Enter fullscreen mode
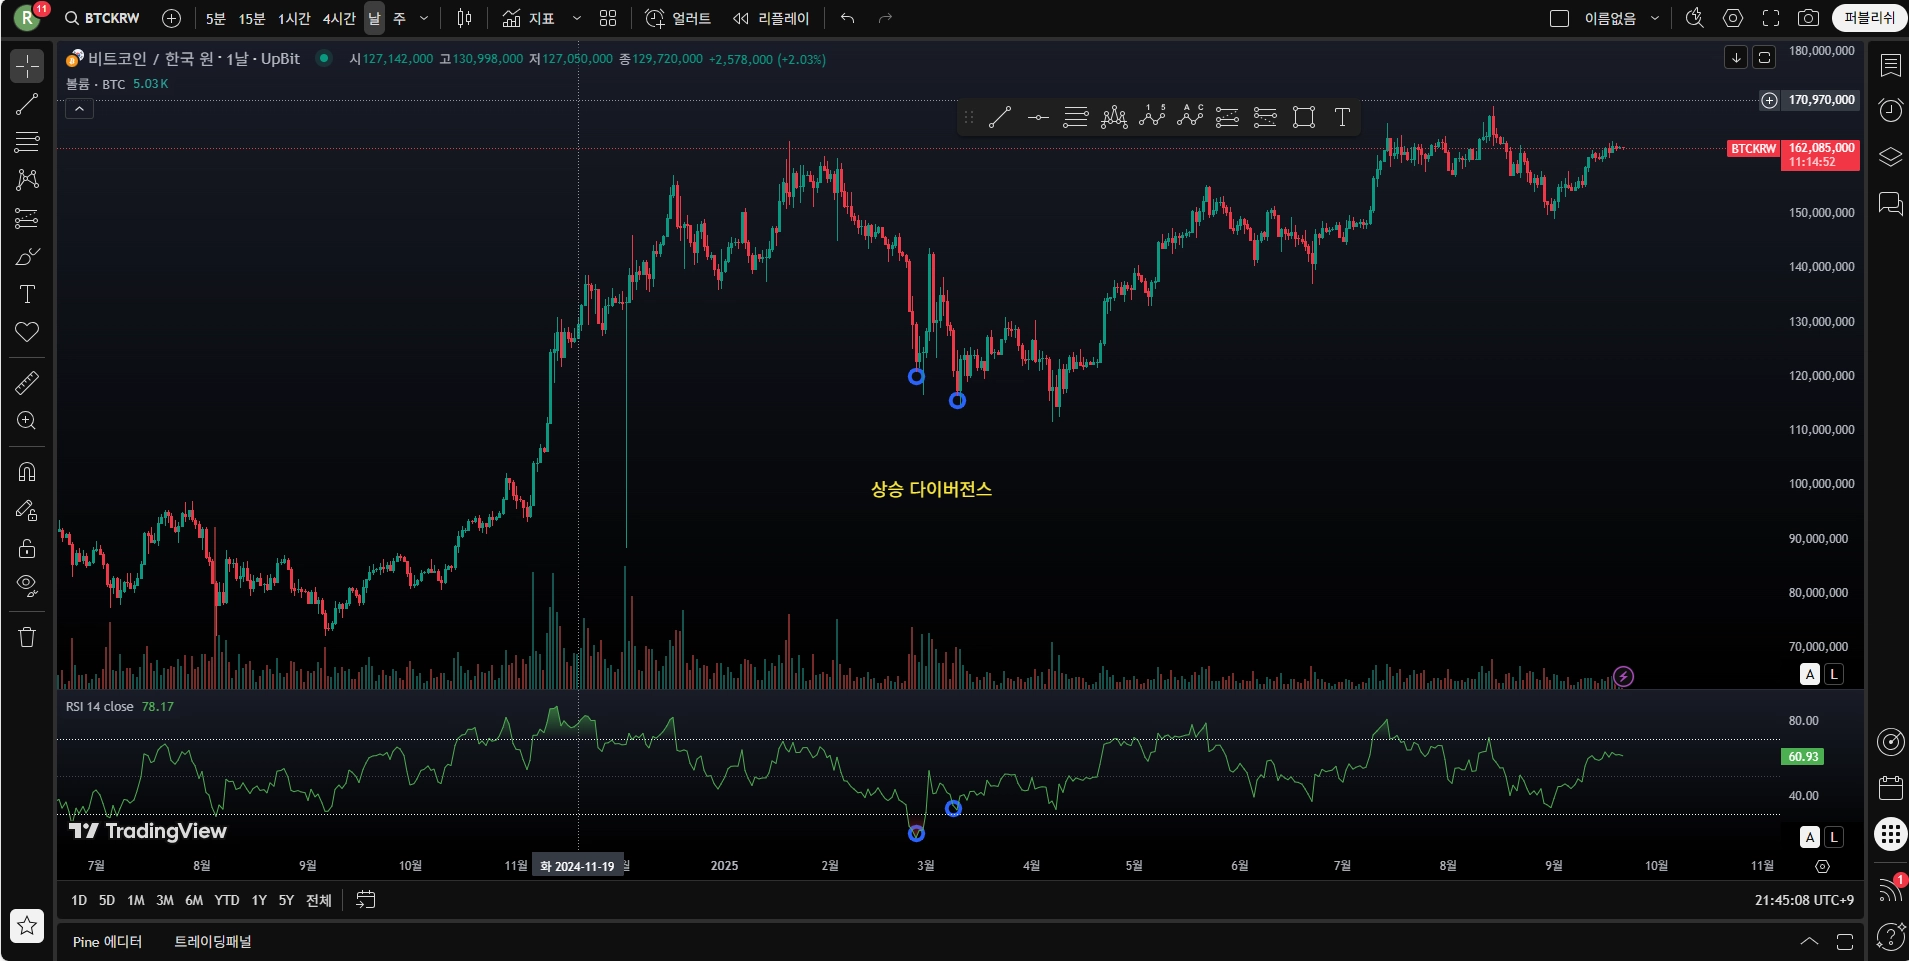 (1771, 18)
